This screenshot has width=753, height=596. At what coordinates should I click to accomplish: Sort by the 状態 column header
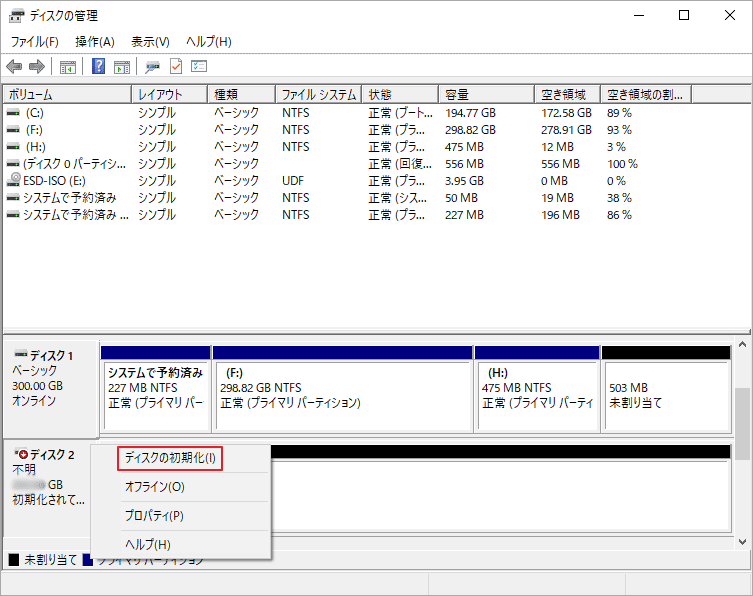[x=401, y=94]
